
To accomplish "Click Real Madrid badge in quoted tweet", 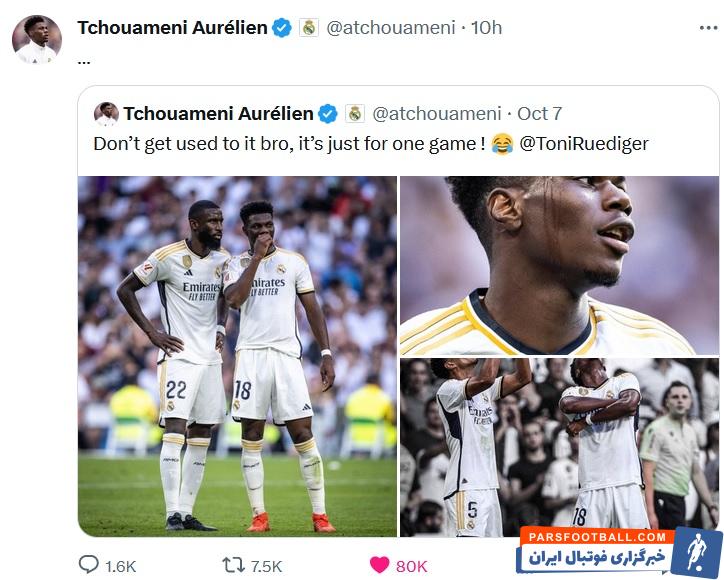I will 355,114.
